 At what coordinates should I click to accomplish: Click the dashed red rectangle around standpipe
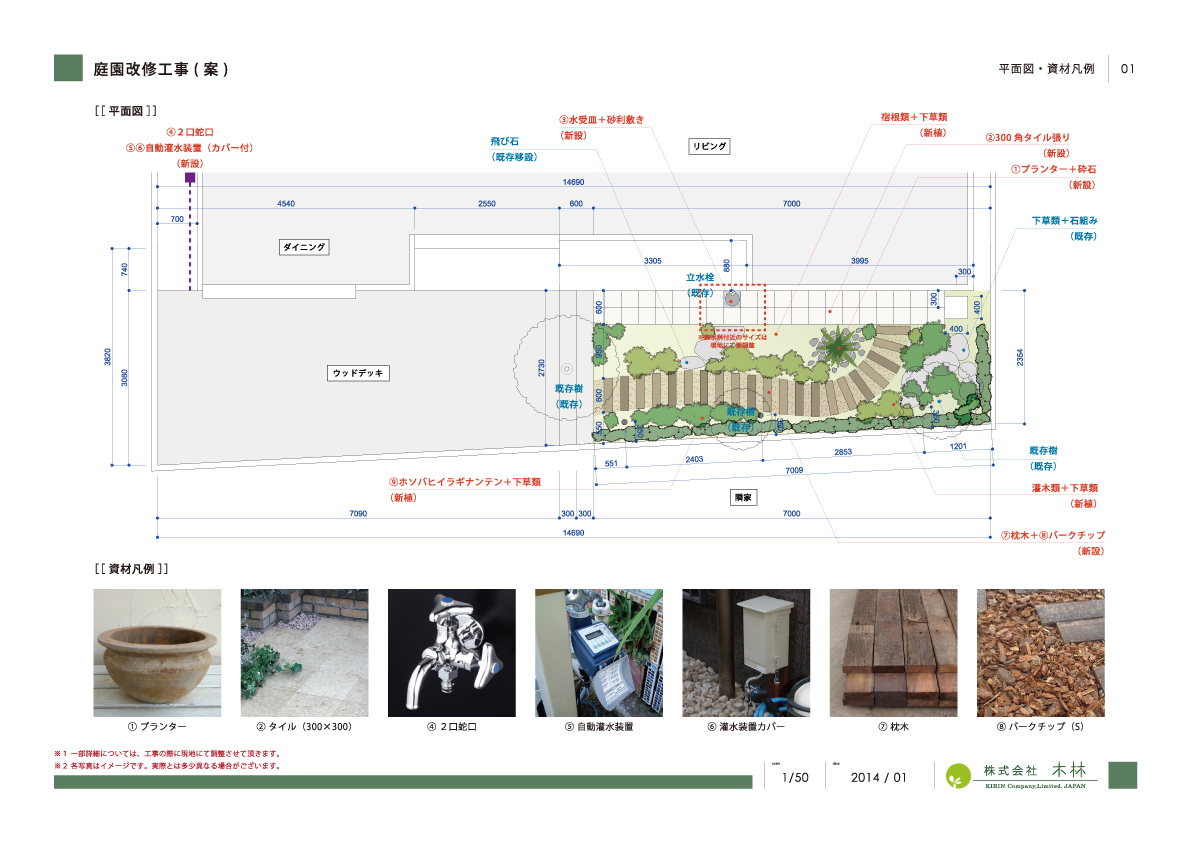coord(732,308)
